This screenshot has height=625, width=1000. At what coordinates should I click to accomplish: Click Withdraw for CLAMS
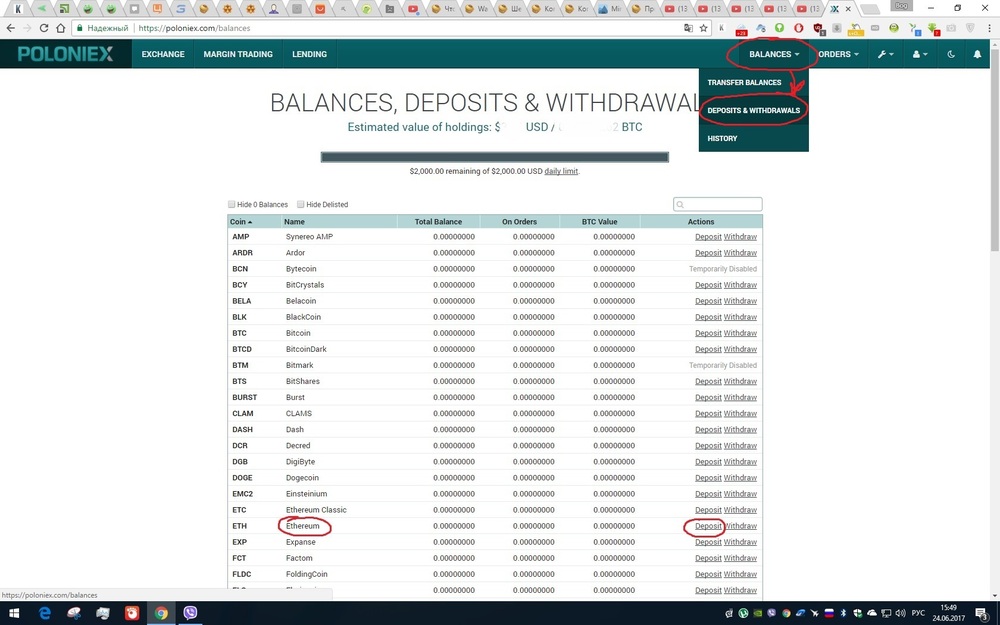click(740, 414)
